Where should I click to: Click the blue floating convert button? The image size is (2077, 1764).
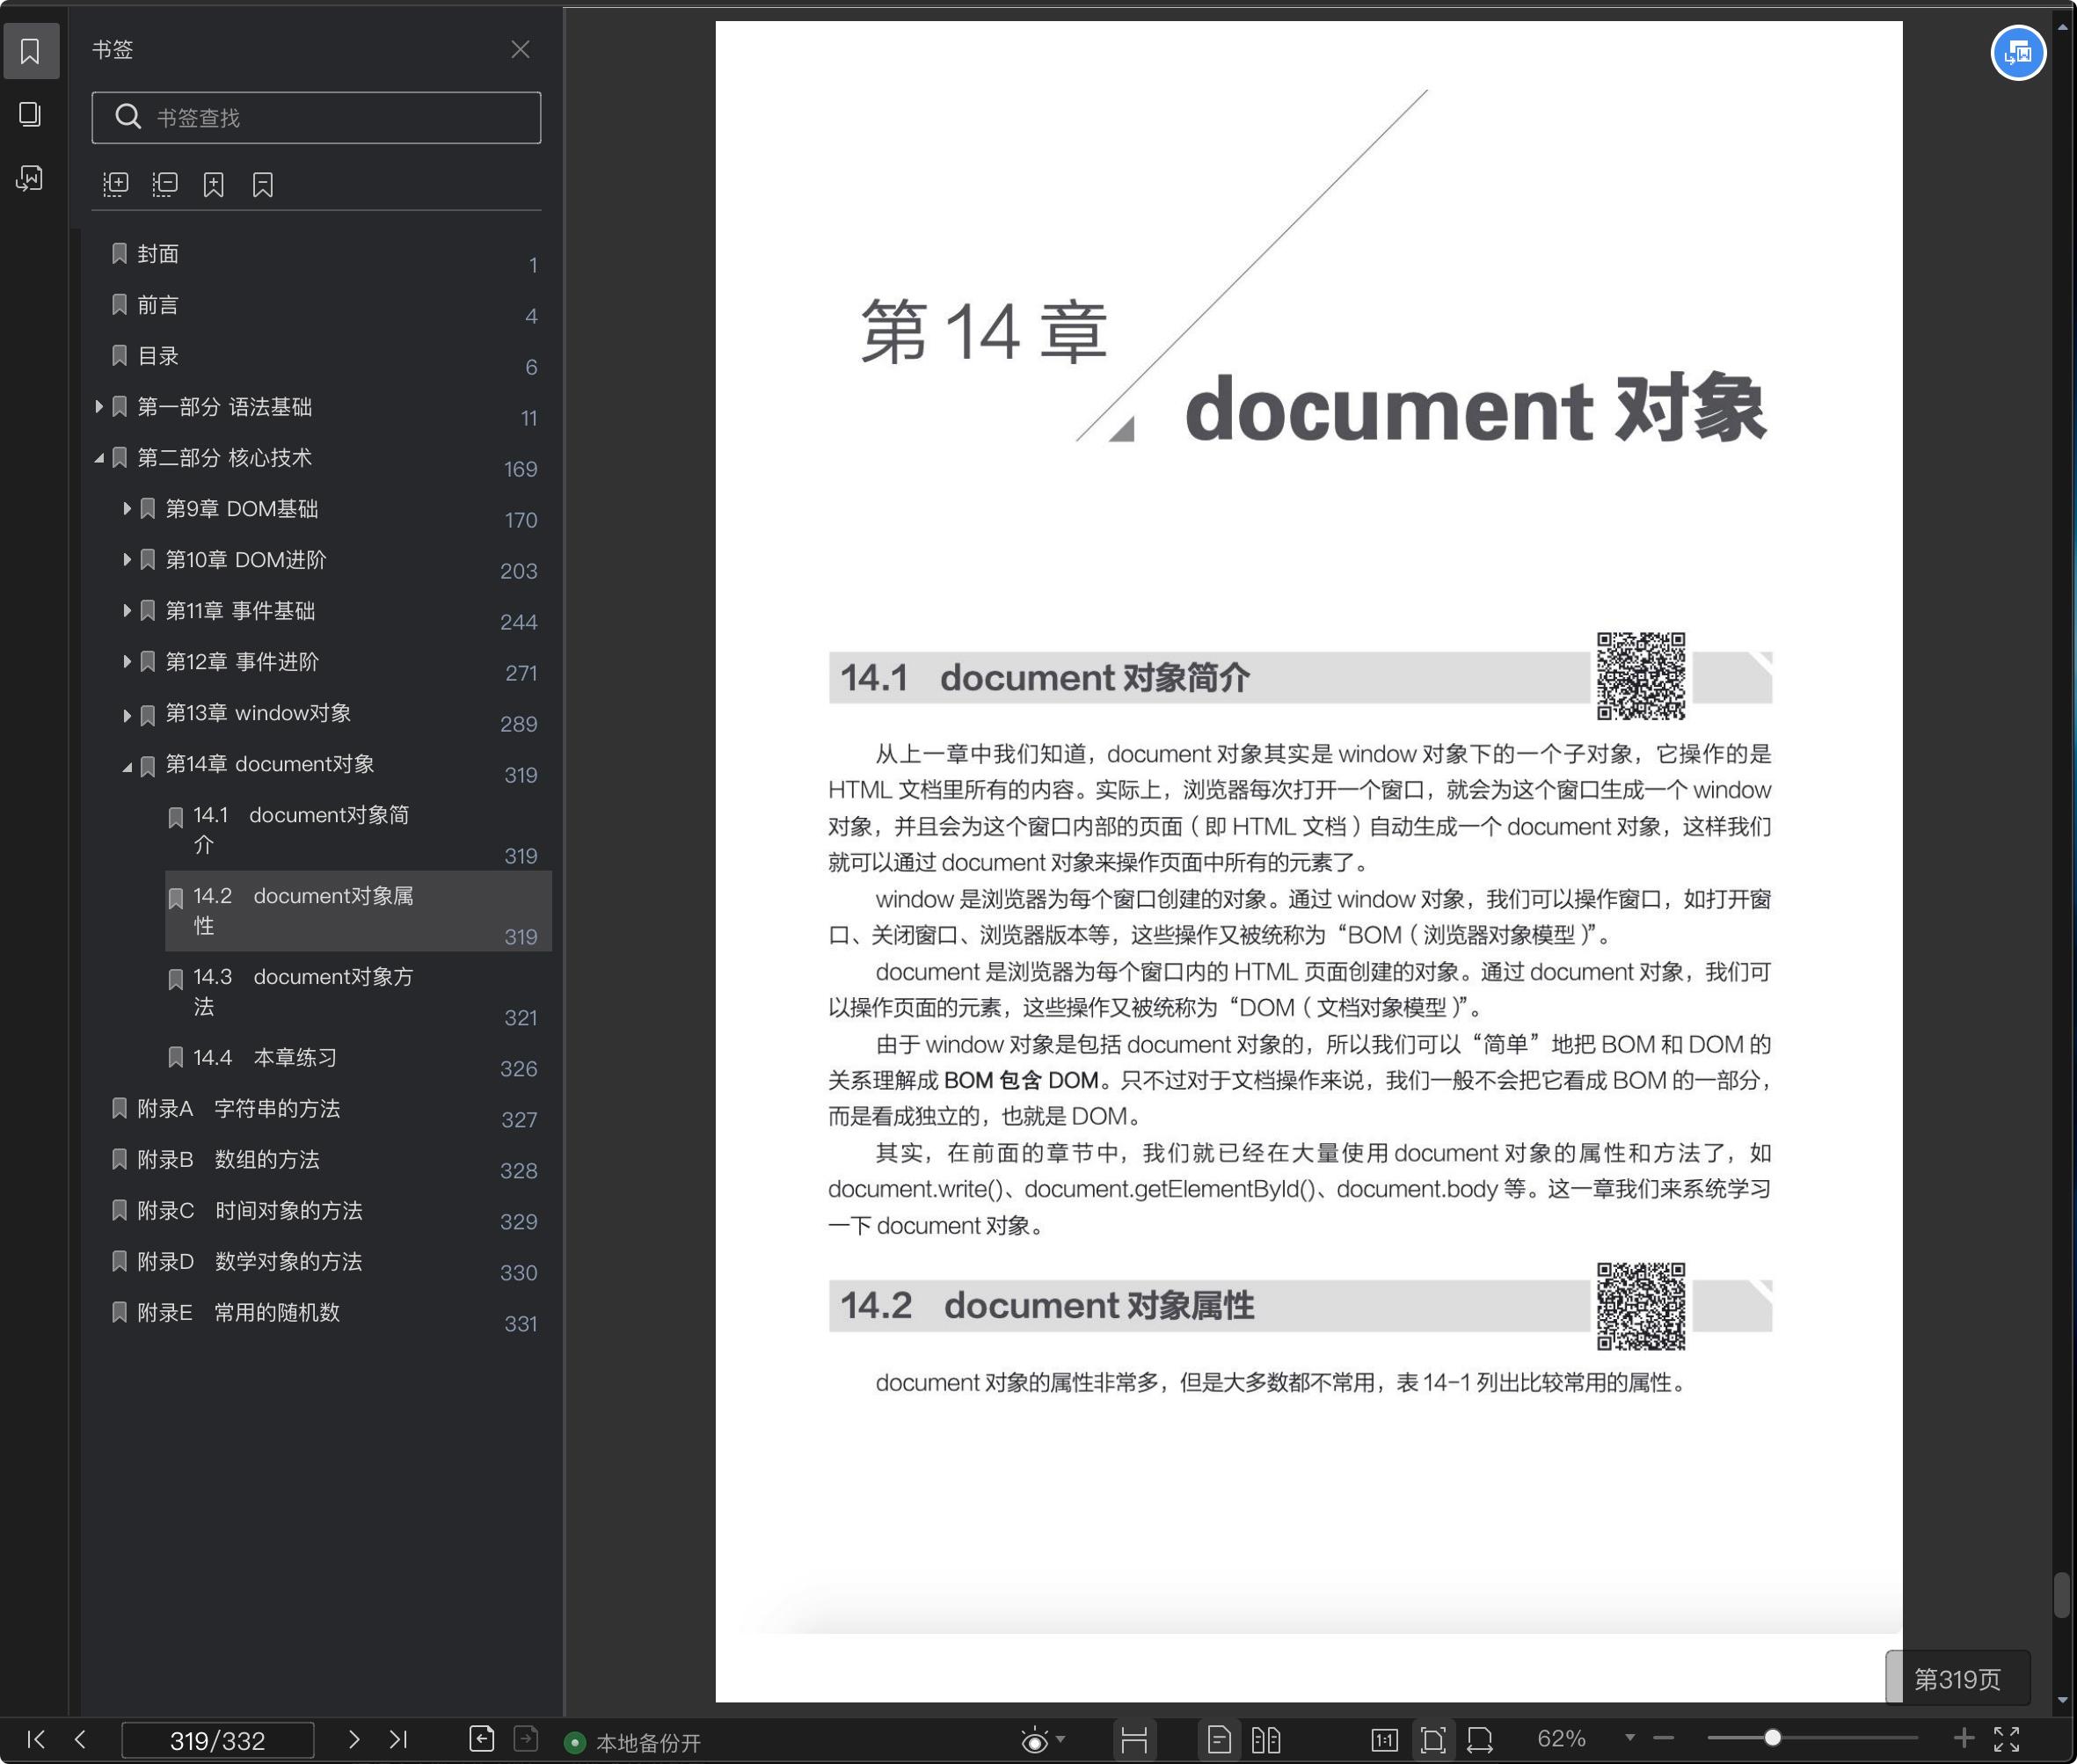[x=2018, y=53]
